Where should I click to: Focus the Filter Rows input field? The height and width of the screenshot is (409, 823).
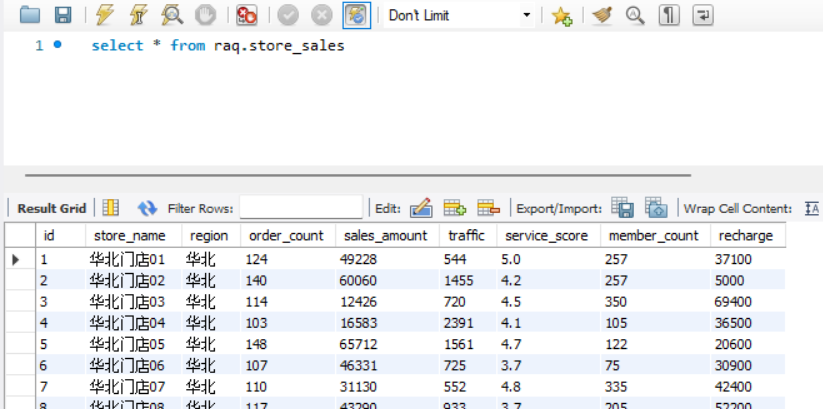[301, 207]
